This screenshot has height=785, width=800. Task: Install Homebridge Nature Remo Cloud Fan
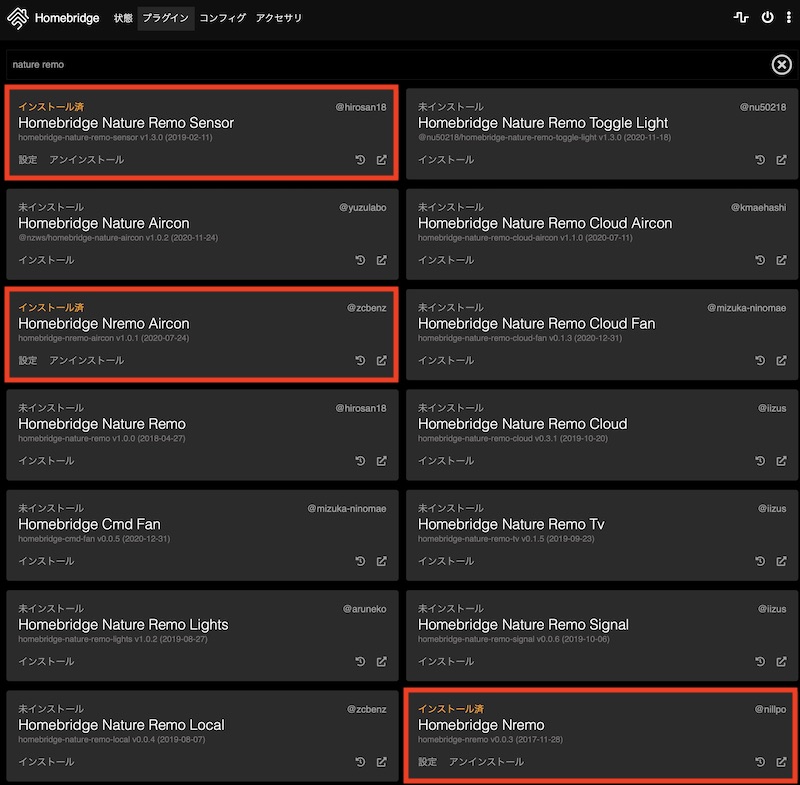click(x=446, y=361)
